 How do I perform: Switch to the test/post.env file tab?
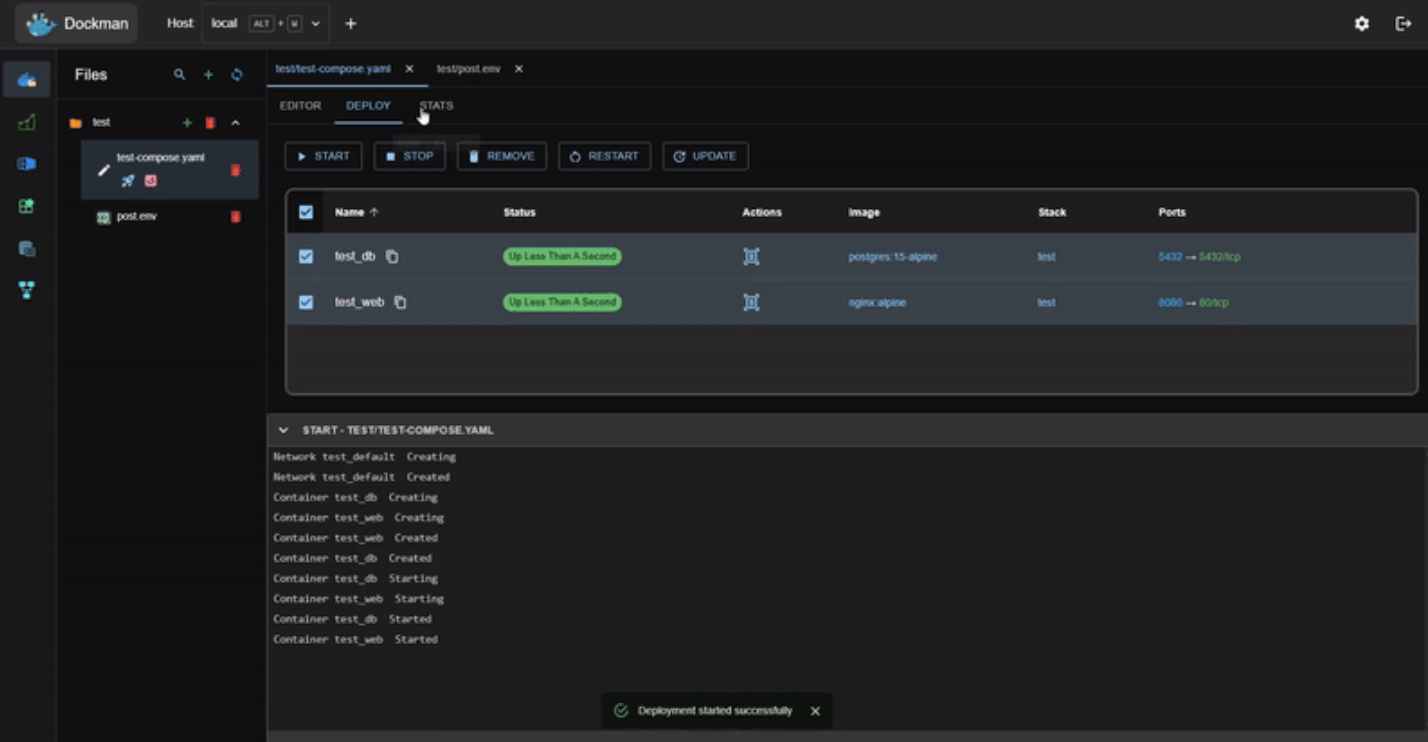468,69
